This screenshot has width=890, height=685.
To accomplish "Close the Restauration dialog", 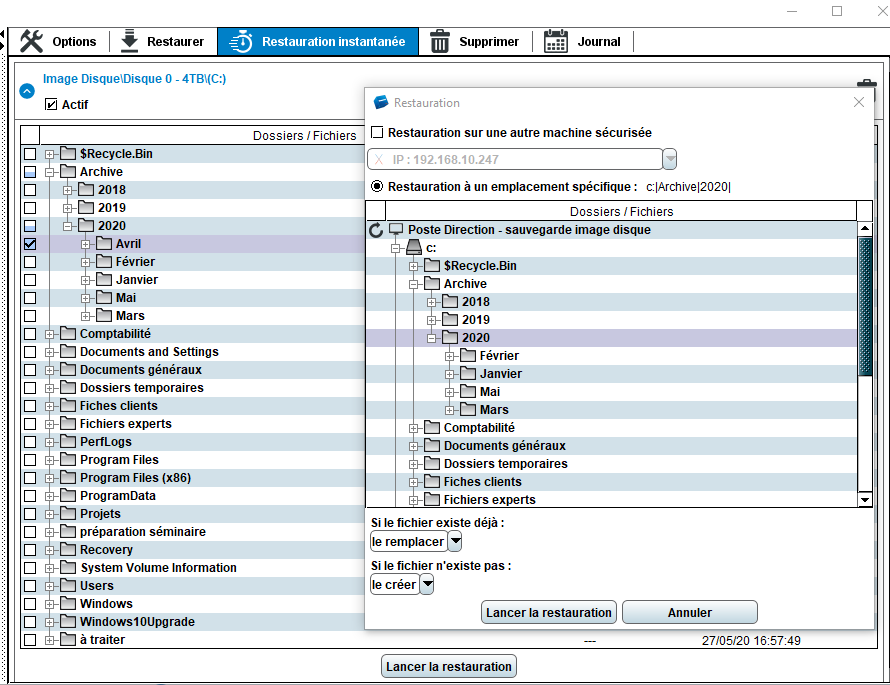I will click(x=859, y=102).
